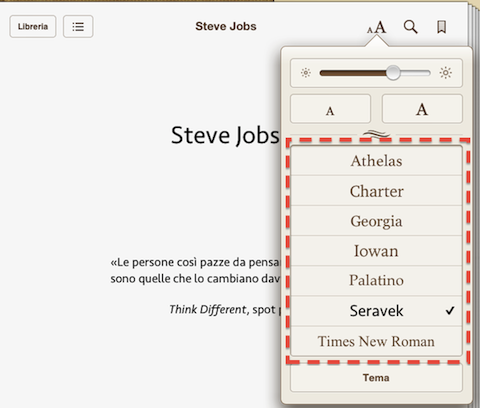Click the quote line starting «Le persone
Screen dimensions: 480x408
pos(196,262)
